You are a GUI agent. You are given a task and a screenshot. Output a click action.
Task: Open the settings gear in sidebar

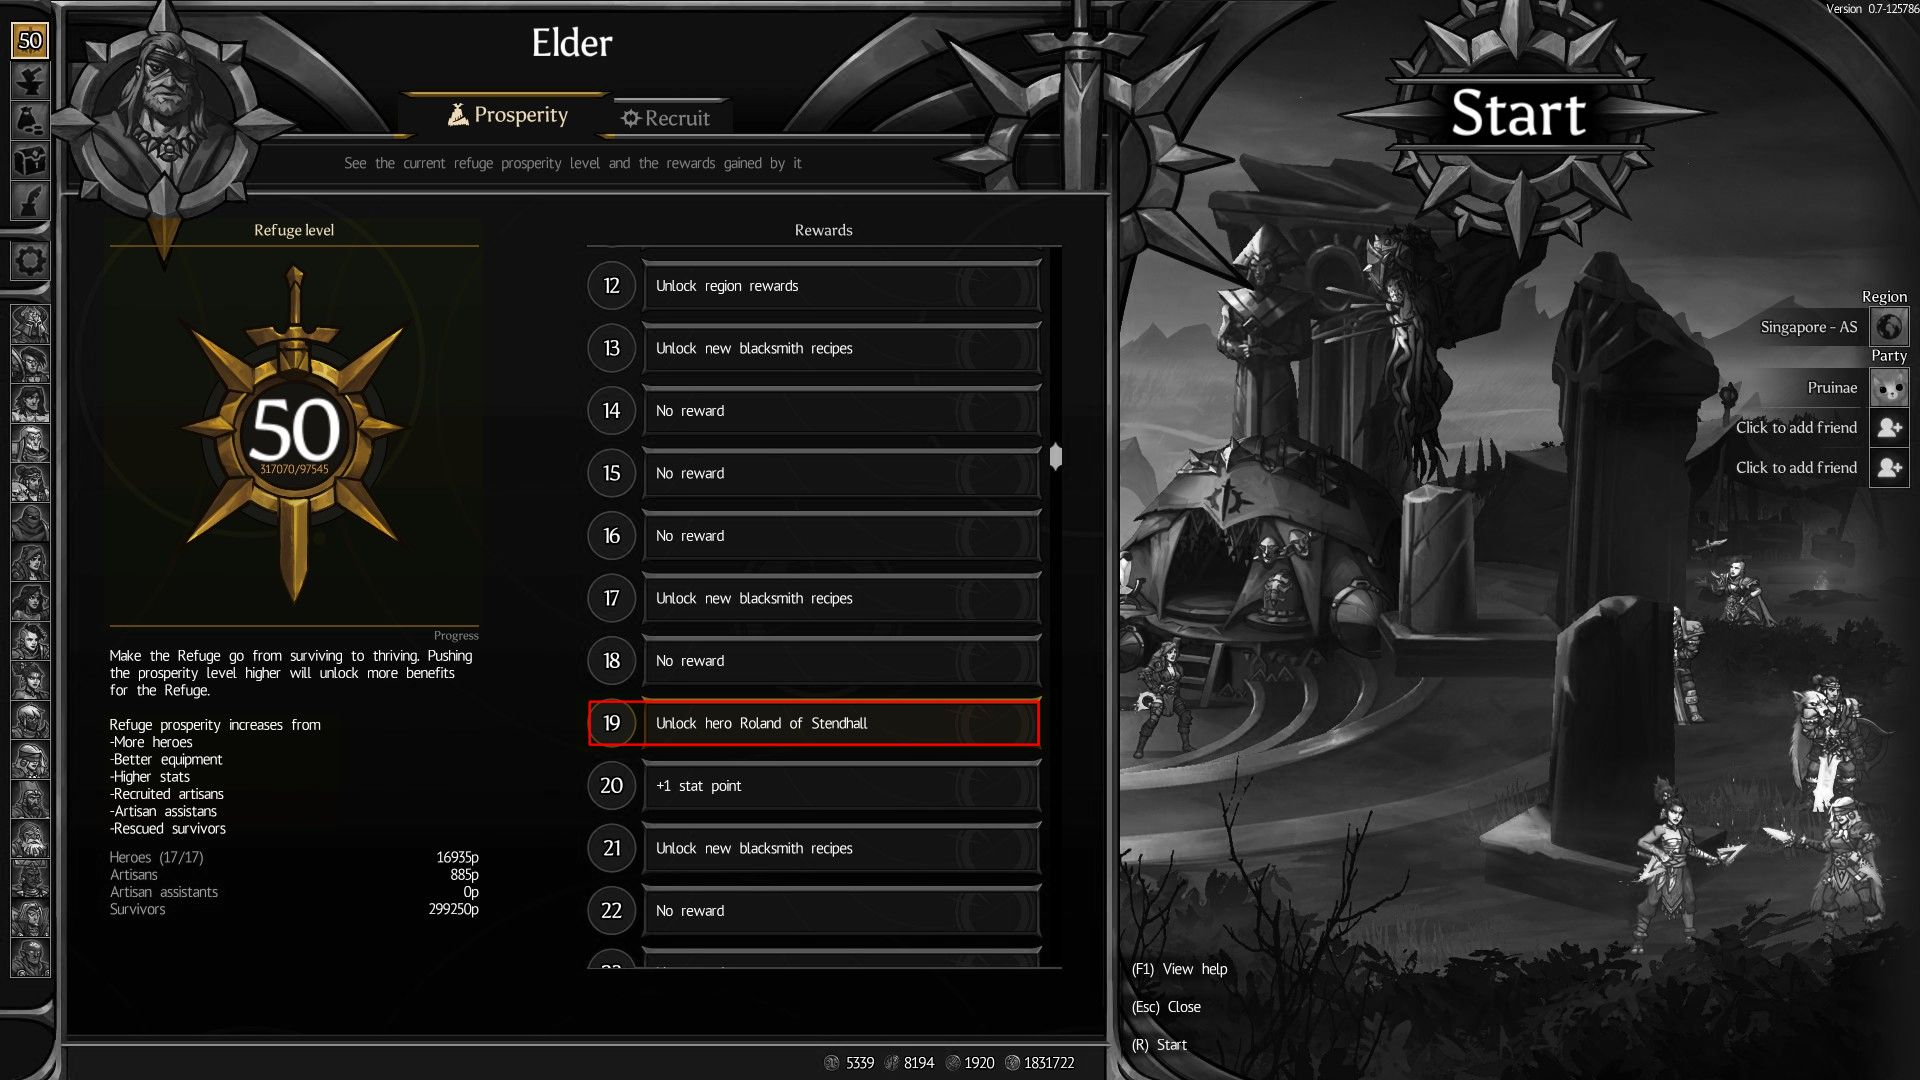[x=30, y=261]
